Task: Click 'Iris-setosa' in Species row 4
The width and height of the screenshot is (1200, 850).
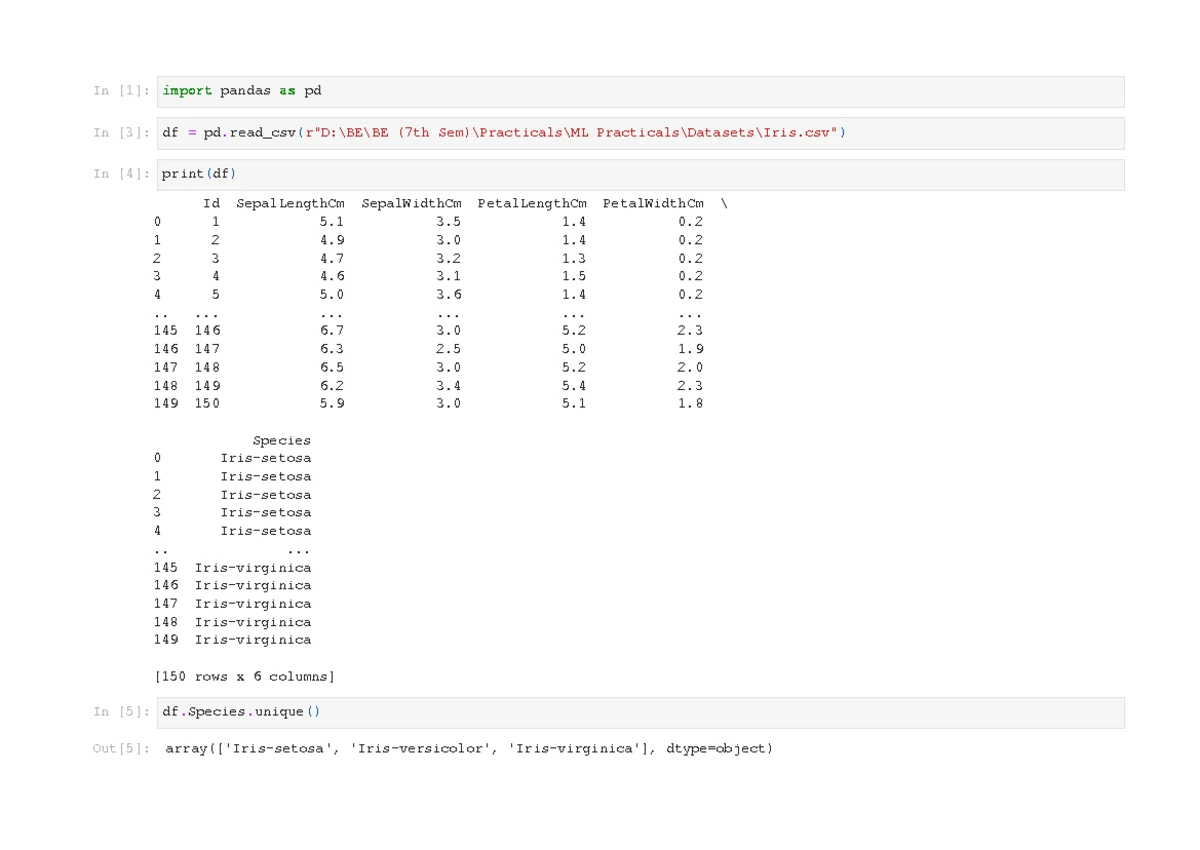Action: (266, 531)
